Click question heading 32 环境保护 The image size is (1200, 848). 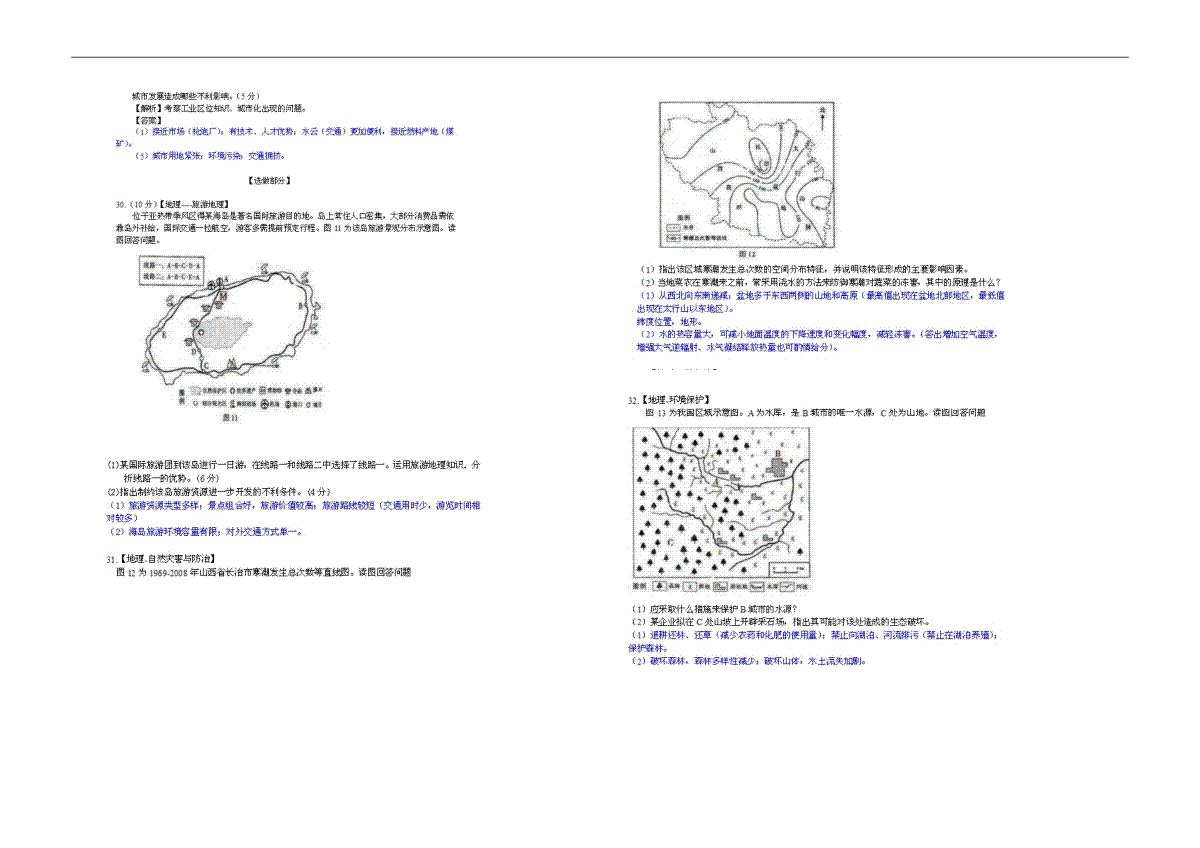point(670,399)
